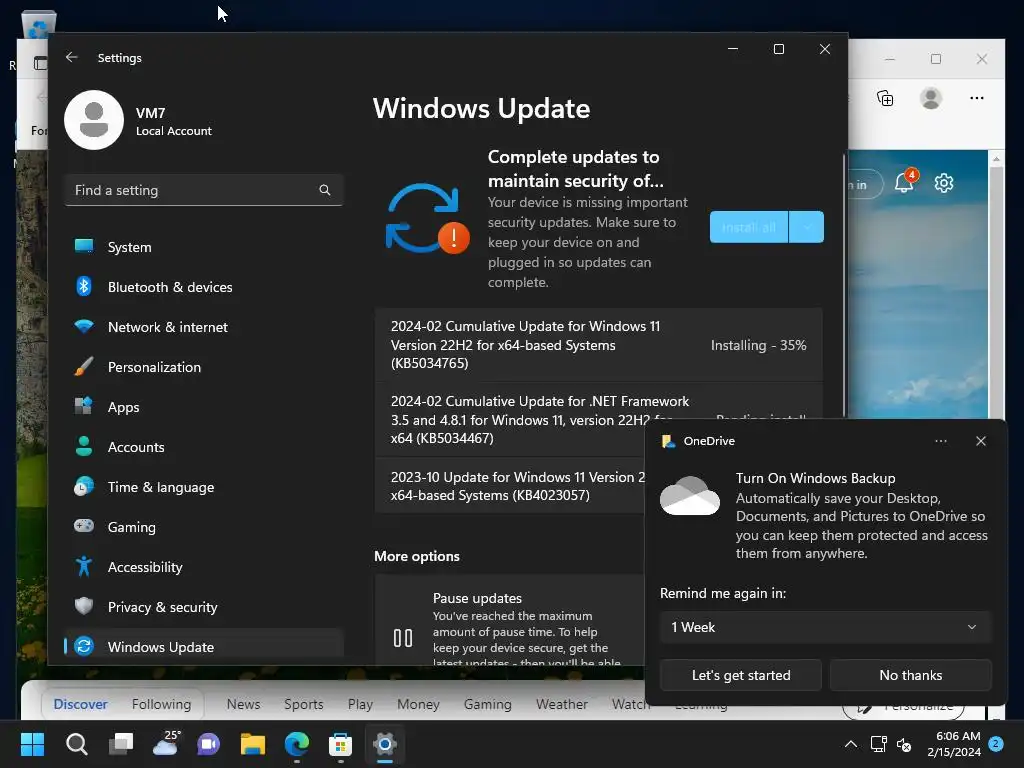
Task: Open Bluetooth & devices settings
Action: coord(203,287)
